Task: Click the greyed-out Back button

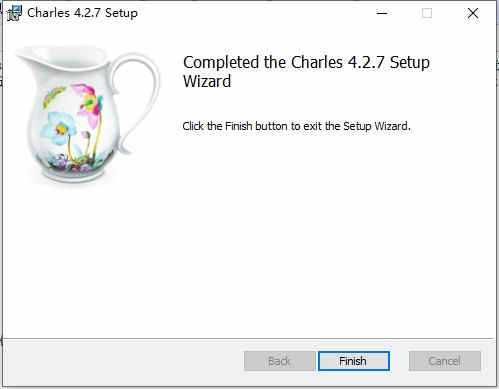Action: coord(279,361)
